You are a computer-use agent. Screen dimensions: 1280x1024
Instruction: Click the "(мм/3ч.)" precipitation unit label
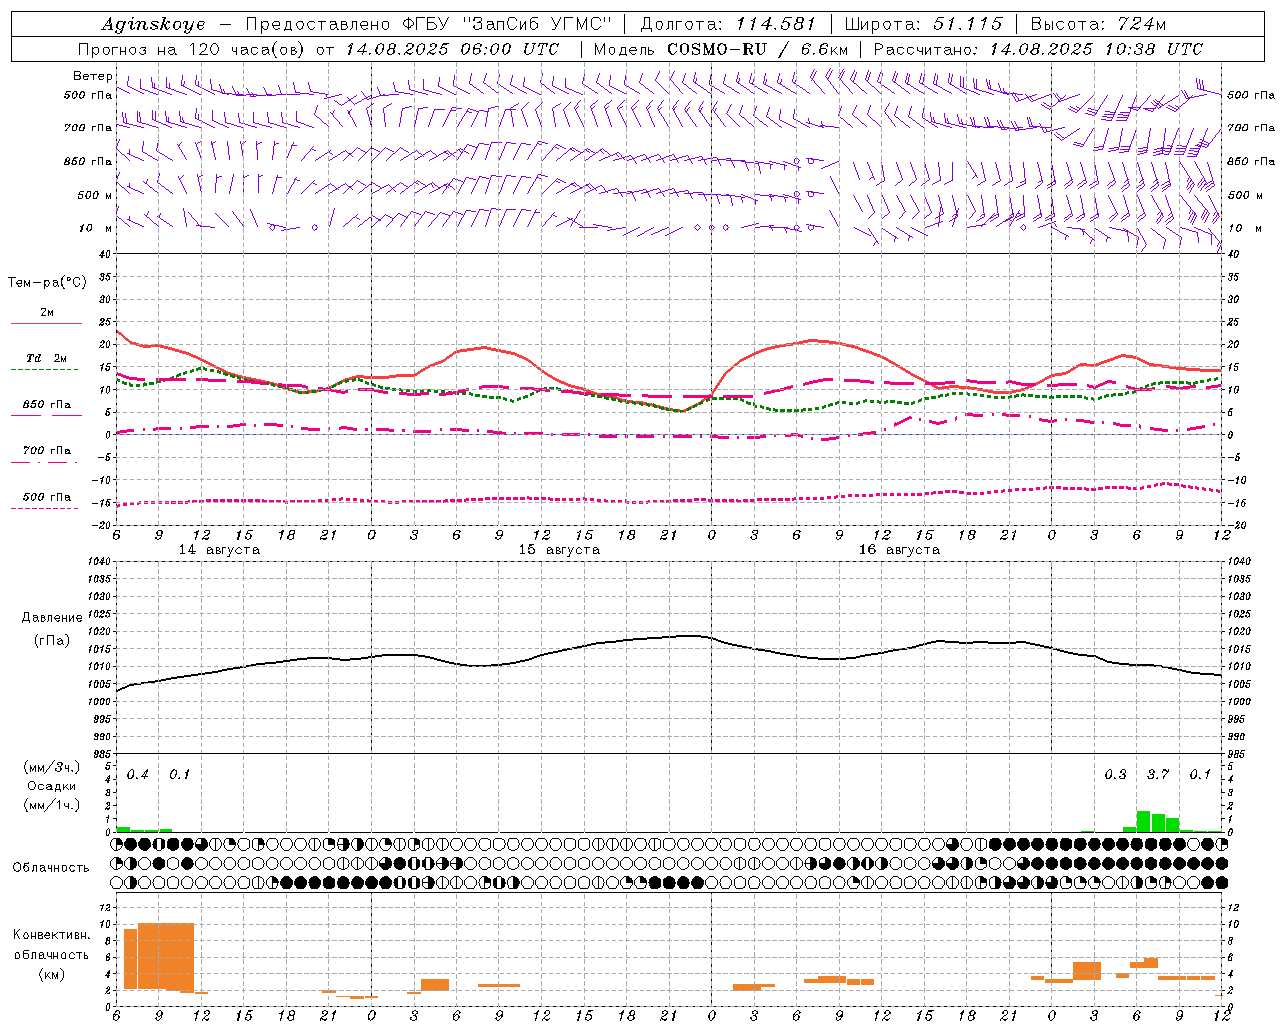pos(52,767)
